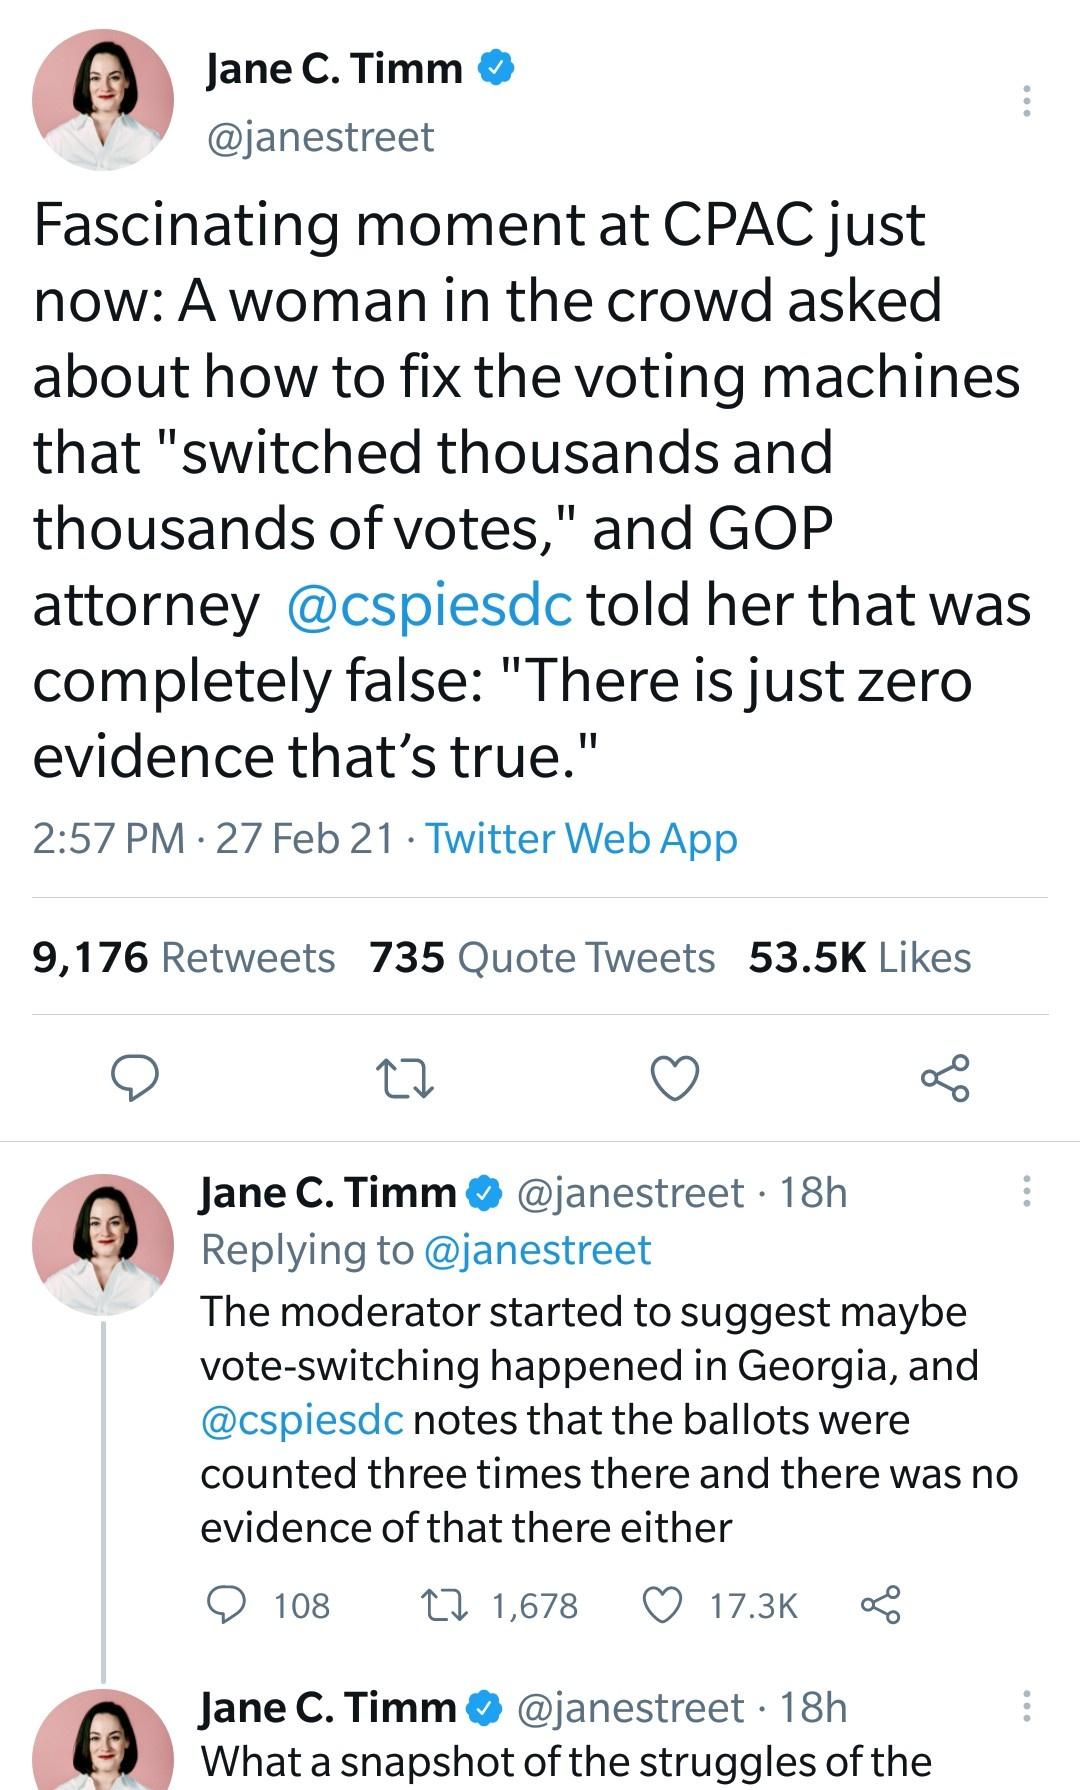Screen dimensions: 1080x1790
Task: Click the blue verified badge beside Jane C. Timm
Action: point(496,68)
